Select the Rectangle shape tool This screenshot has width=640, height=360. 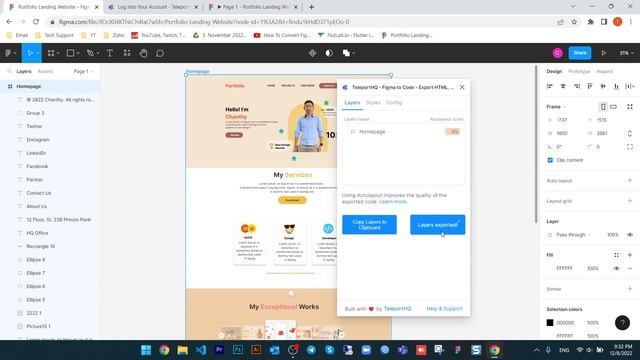(71, 53)
